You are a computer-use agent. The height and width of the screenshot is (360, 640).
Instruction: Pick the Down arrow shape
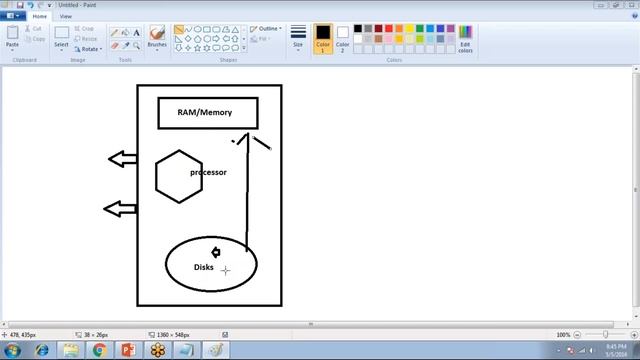(x=179, y=48)
